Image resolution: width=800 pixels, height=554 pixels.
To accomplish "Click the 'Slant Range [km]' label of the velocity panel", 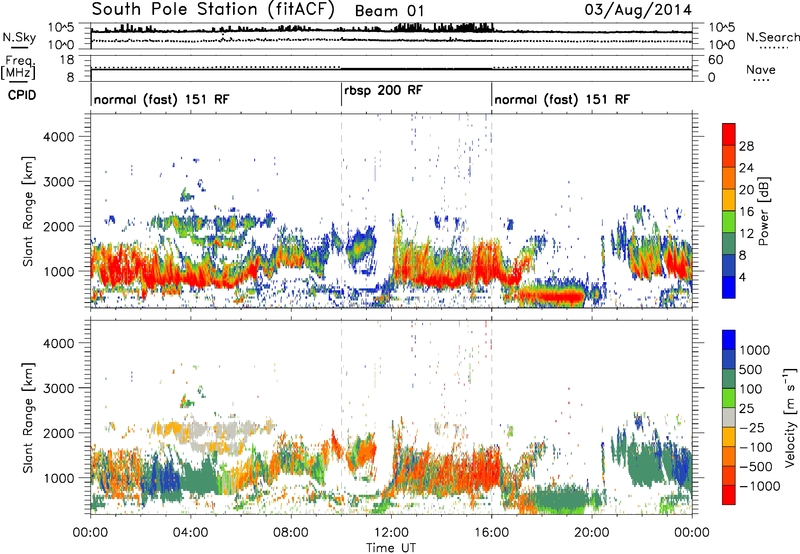I will click(28, 418).
